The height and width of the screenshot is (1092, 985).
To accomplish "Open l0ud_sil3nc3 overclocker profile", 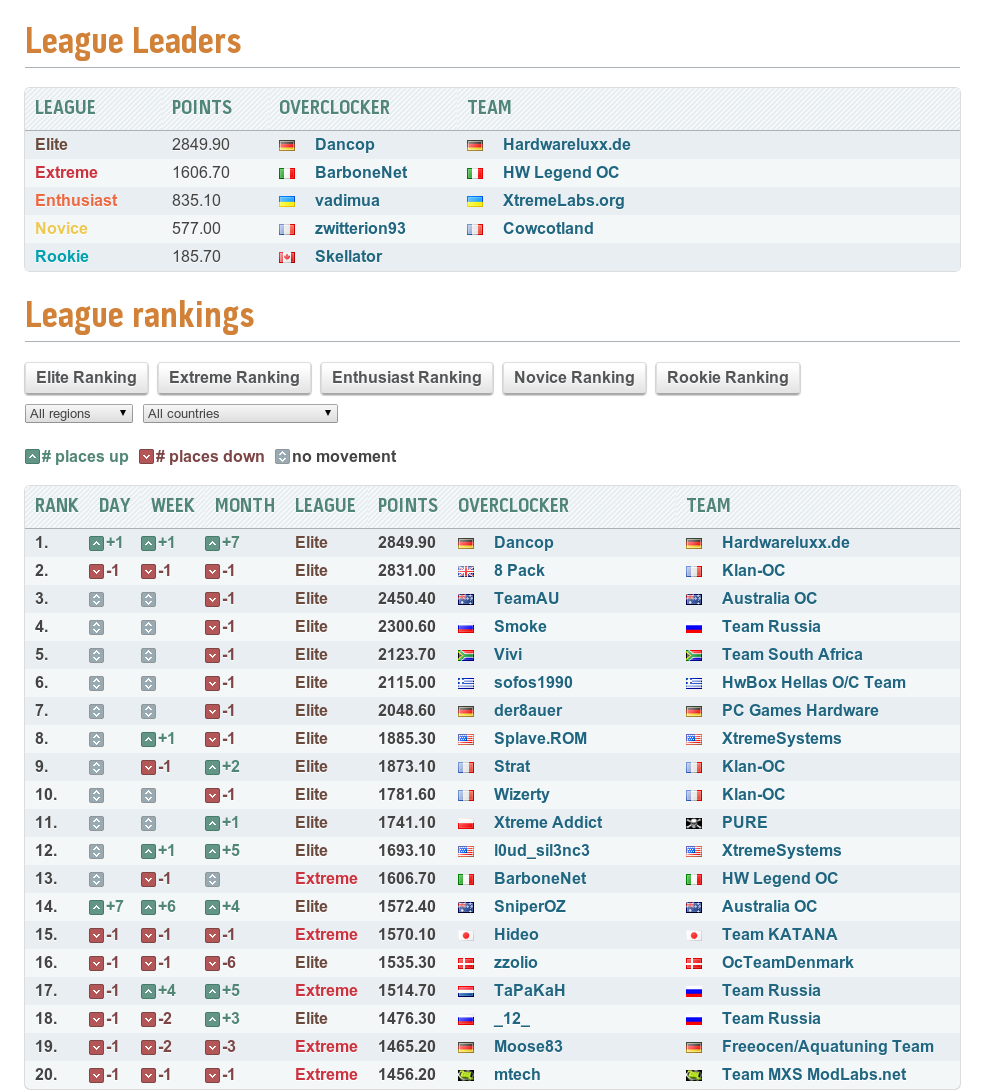I will 542,850.
